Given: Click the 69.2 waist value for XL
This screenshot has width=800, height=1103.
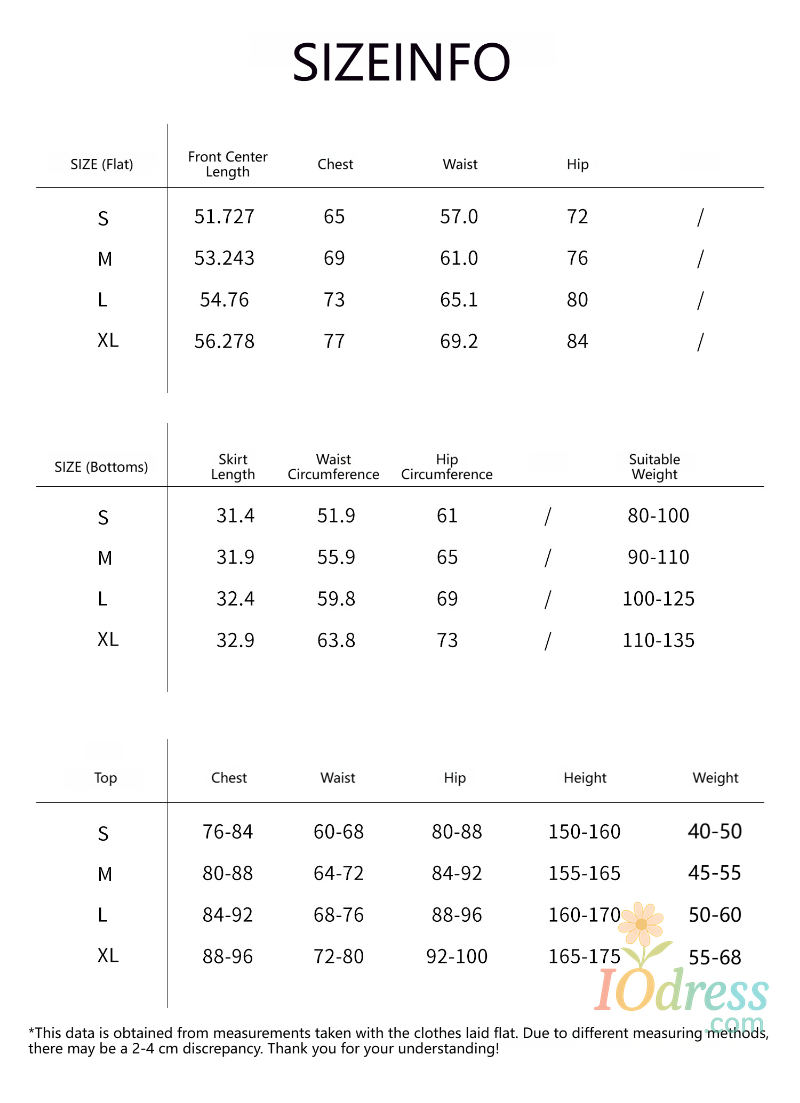Looking at the screenshot, I should (x=459, y=341).
